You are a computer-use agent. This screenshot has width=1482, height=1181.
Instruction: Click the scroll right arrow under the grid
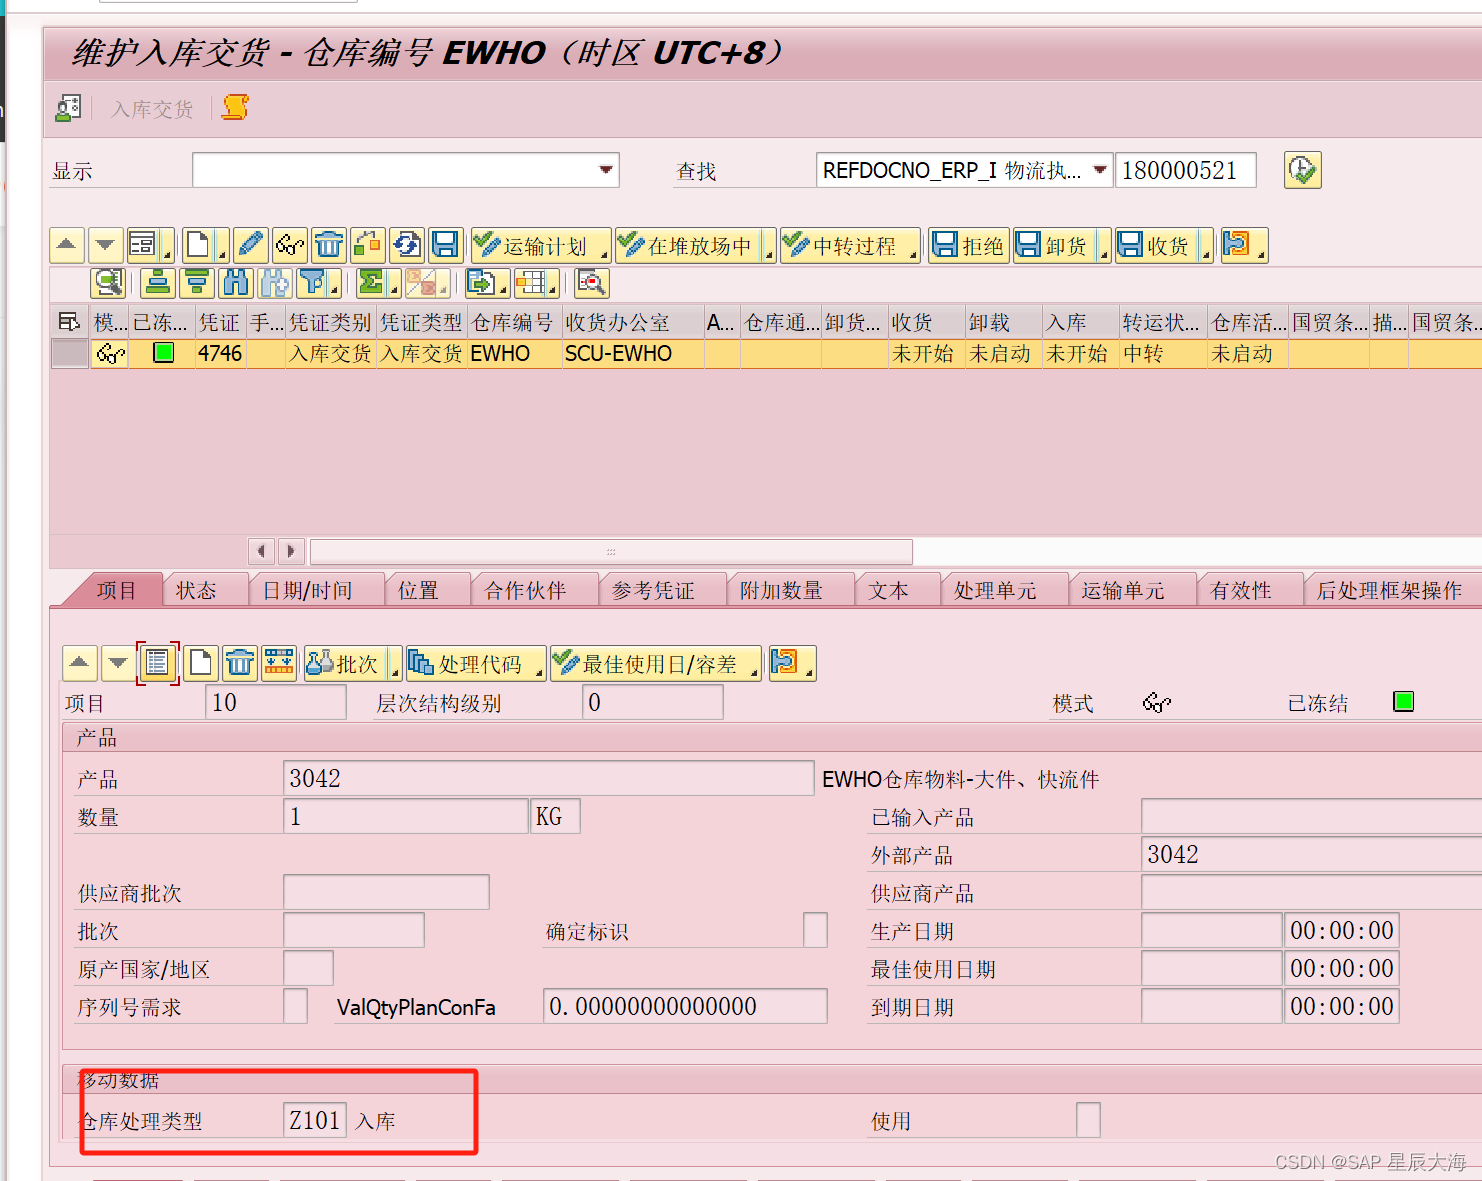(291, 551)
